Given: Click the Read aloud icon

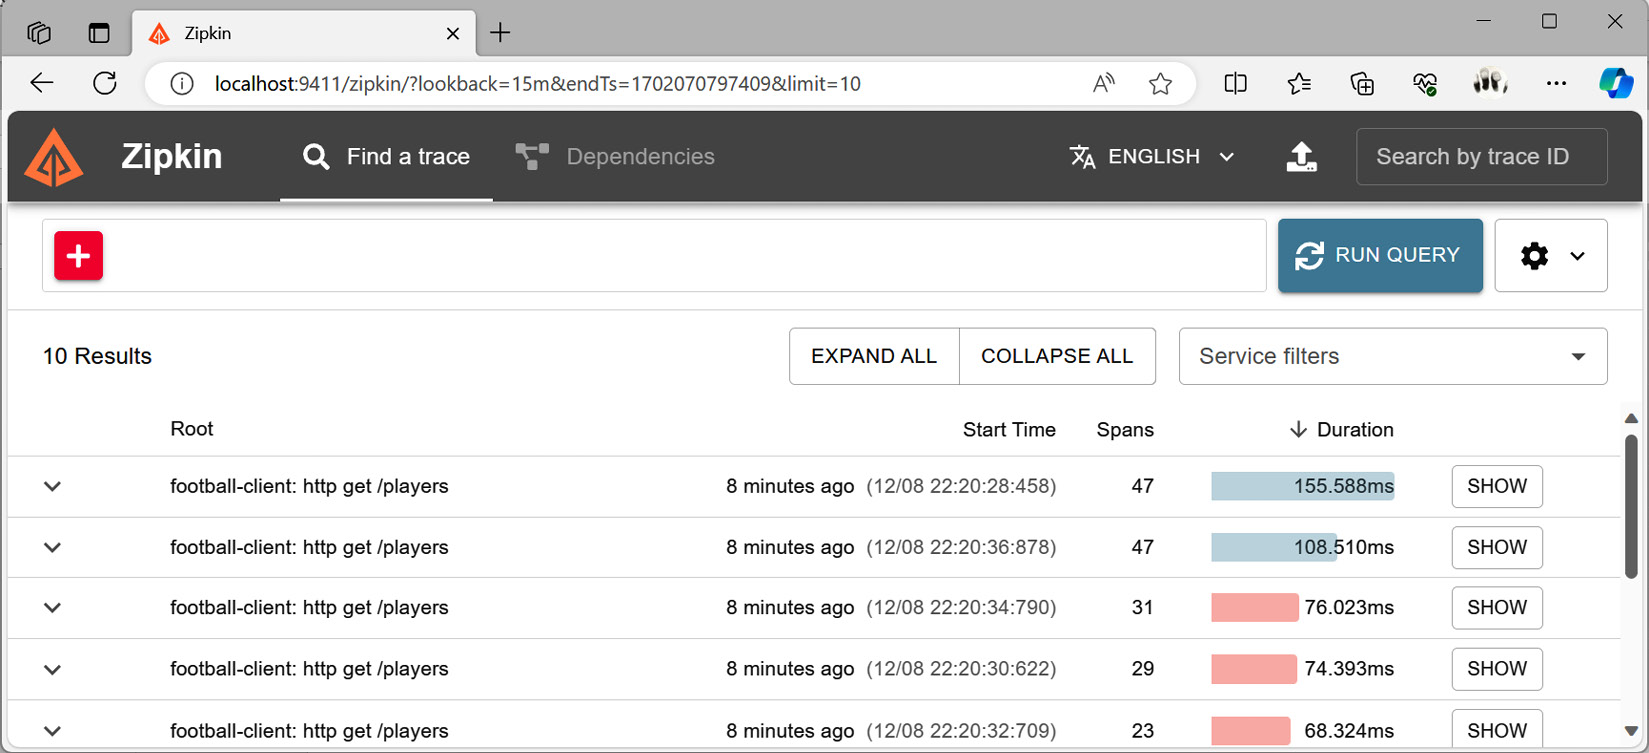Looking at the screenshot, I should (1104, 84).
